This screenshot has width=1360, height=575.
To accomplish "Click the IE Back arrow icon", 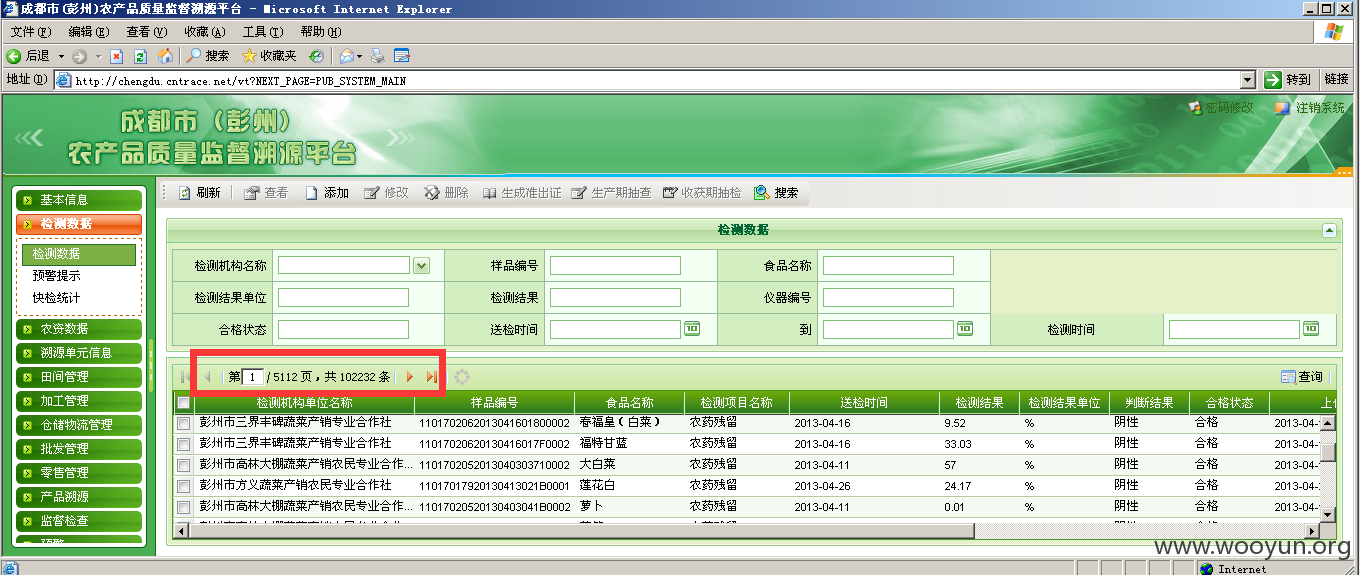I will (x=14, y=56).
